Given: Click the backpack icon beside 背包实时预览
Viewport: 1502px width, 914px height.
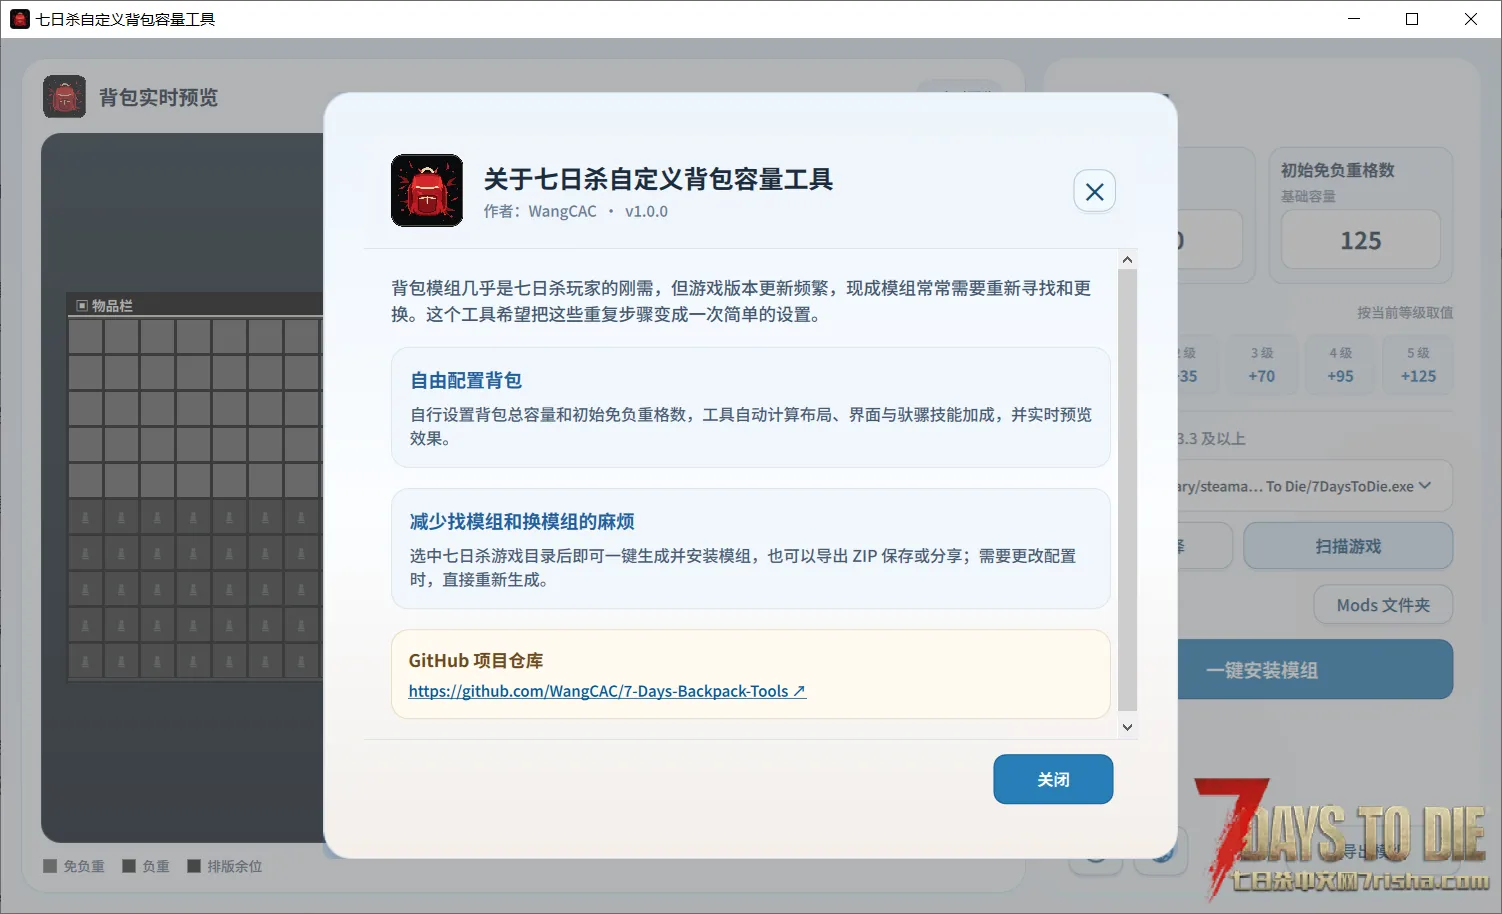Looking at the screenshot, I should (64, 97).
